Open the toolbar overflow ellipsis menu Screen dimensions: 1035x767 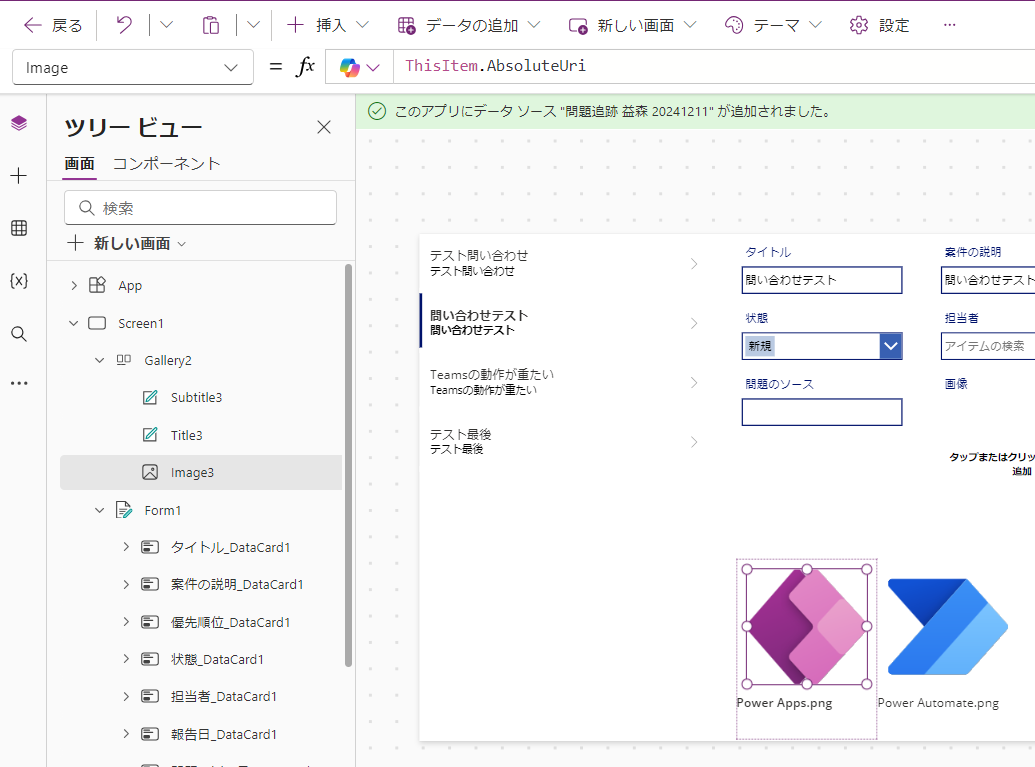coord(949,26)
